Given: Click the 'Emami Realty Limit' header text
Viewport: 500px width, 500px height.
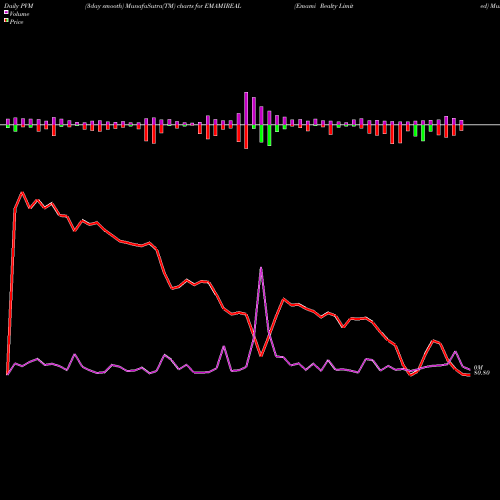Looking at the screenshot, I should [x=323, y=6].
